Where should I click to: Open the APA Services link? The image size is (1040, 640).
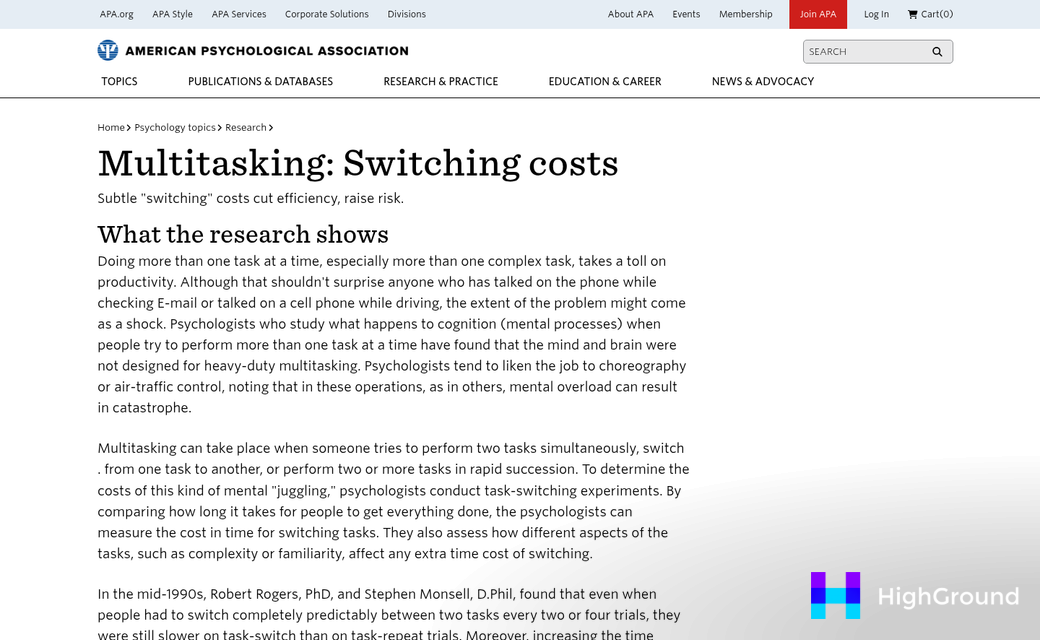click(239, 14)
